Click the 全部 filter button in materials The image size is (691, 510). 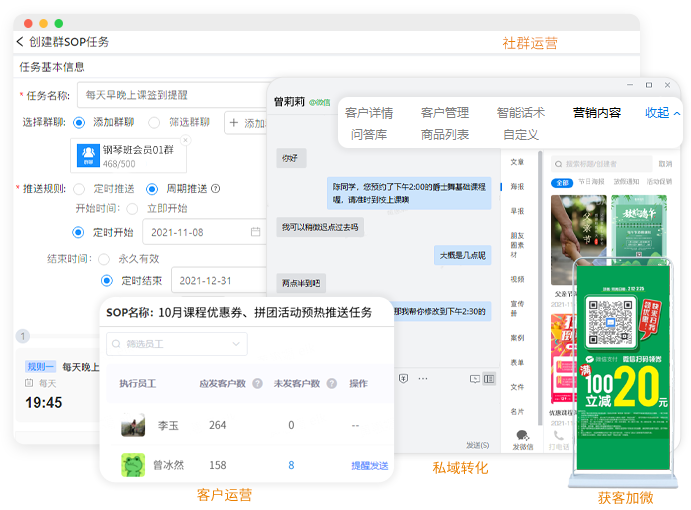click(x=562, y=183)
